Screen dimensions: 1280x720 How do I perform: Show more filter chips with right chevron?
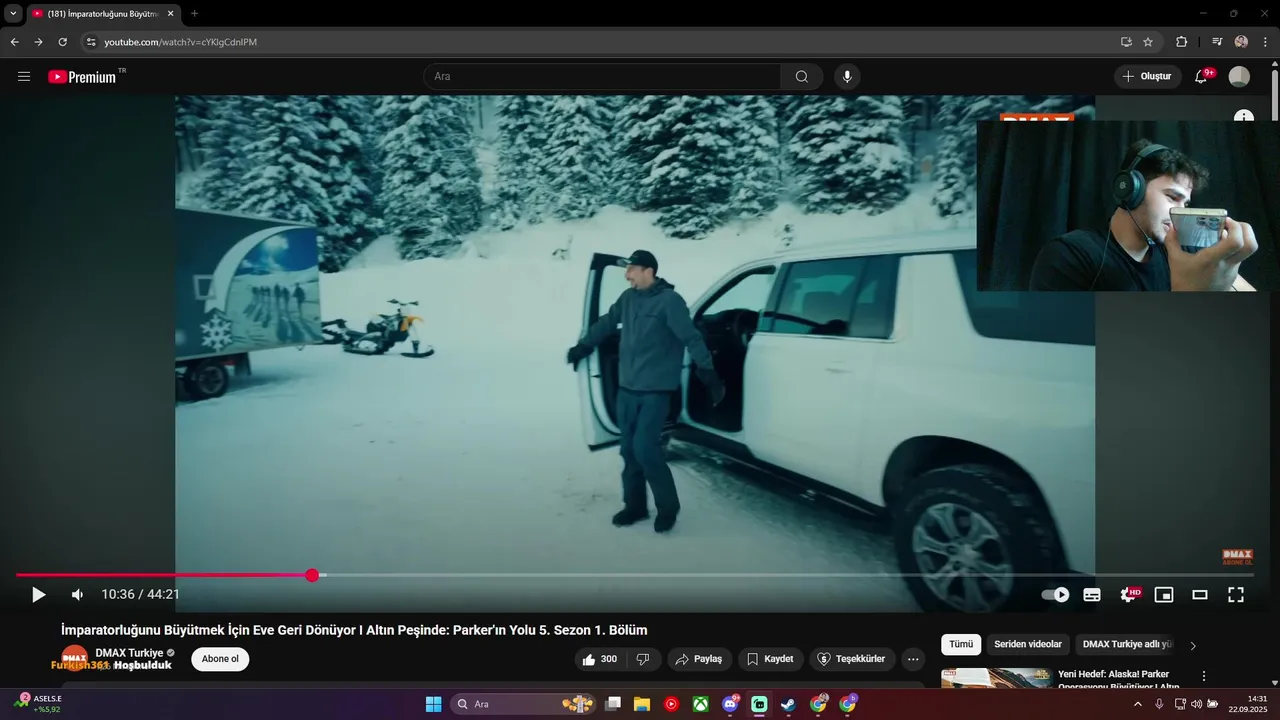pos(1193,646)
